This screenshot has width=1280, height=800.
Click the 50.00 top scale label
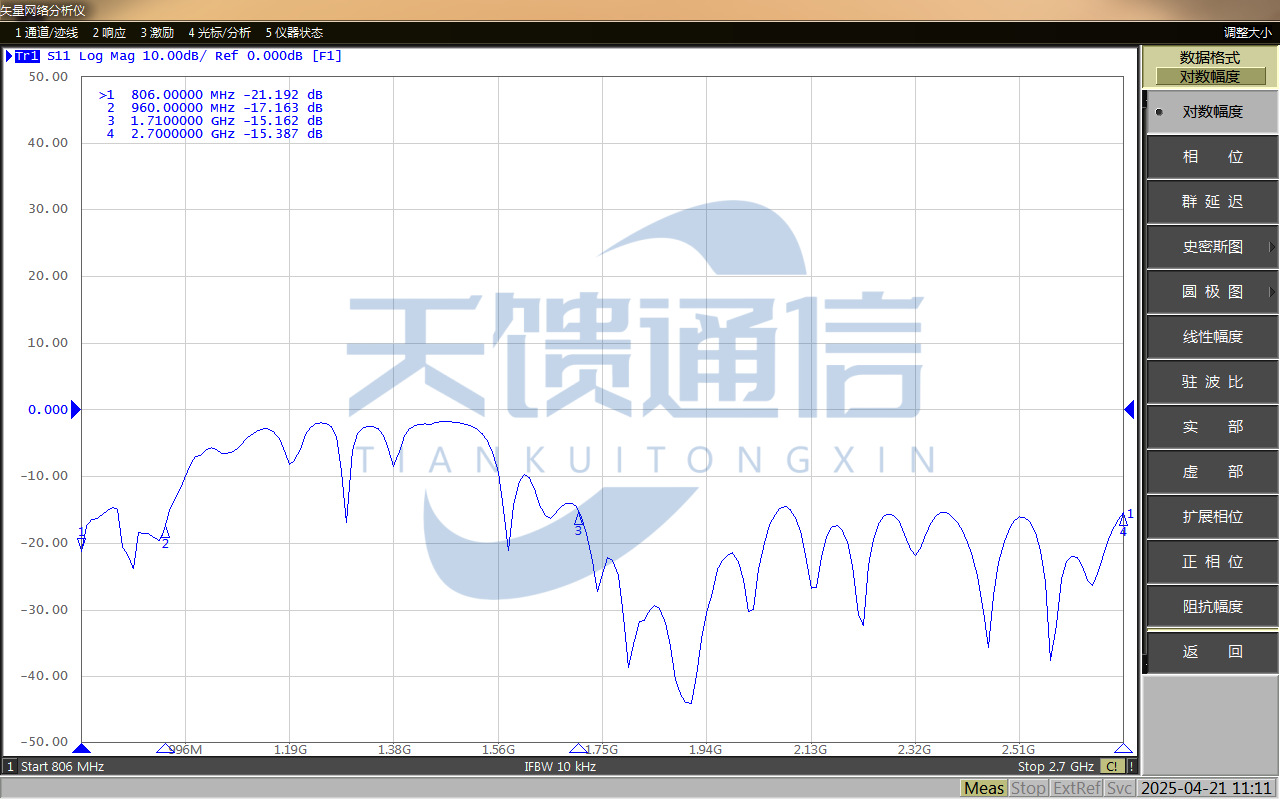tap(48, 76)
